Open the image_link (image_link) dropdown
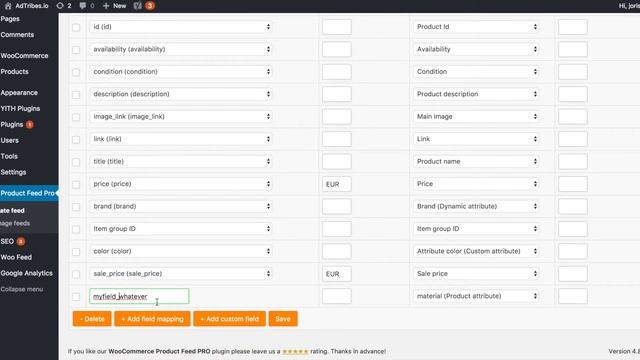Viewport: 640px width, 360px height. 181,117
